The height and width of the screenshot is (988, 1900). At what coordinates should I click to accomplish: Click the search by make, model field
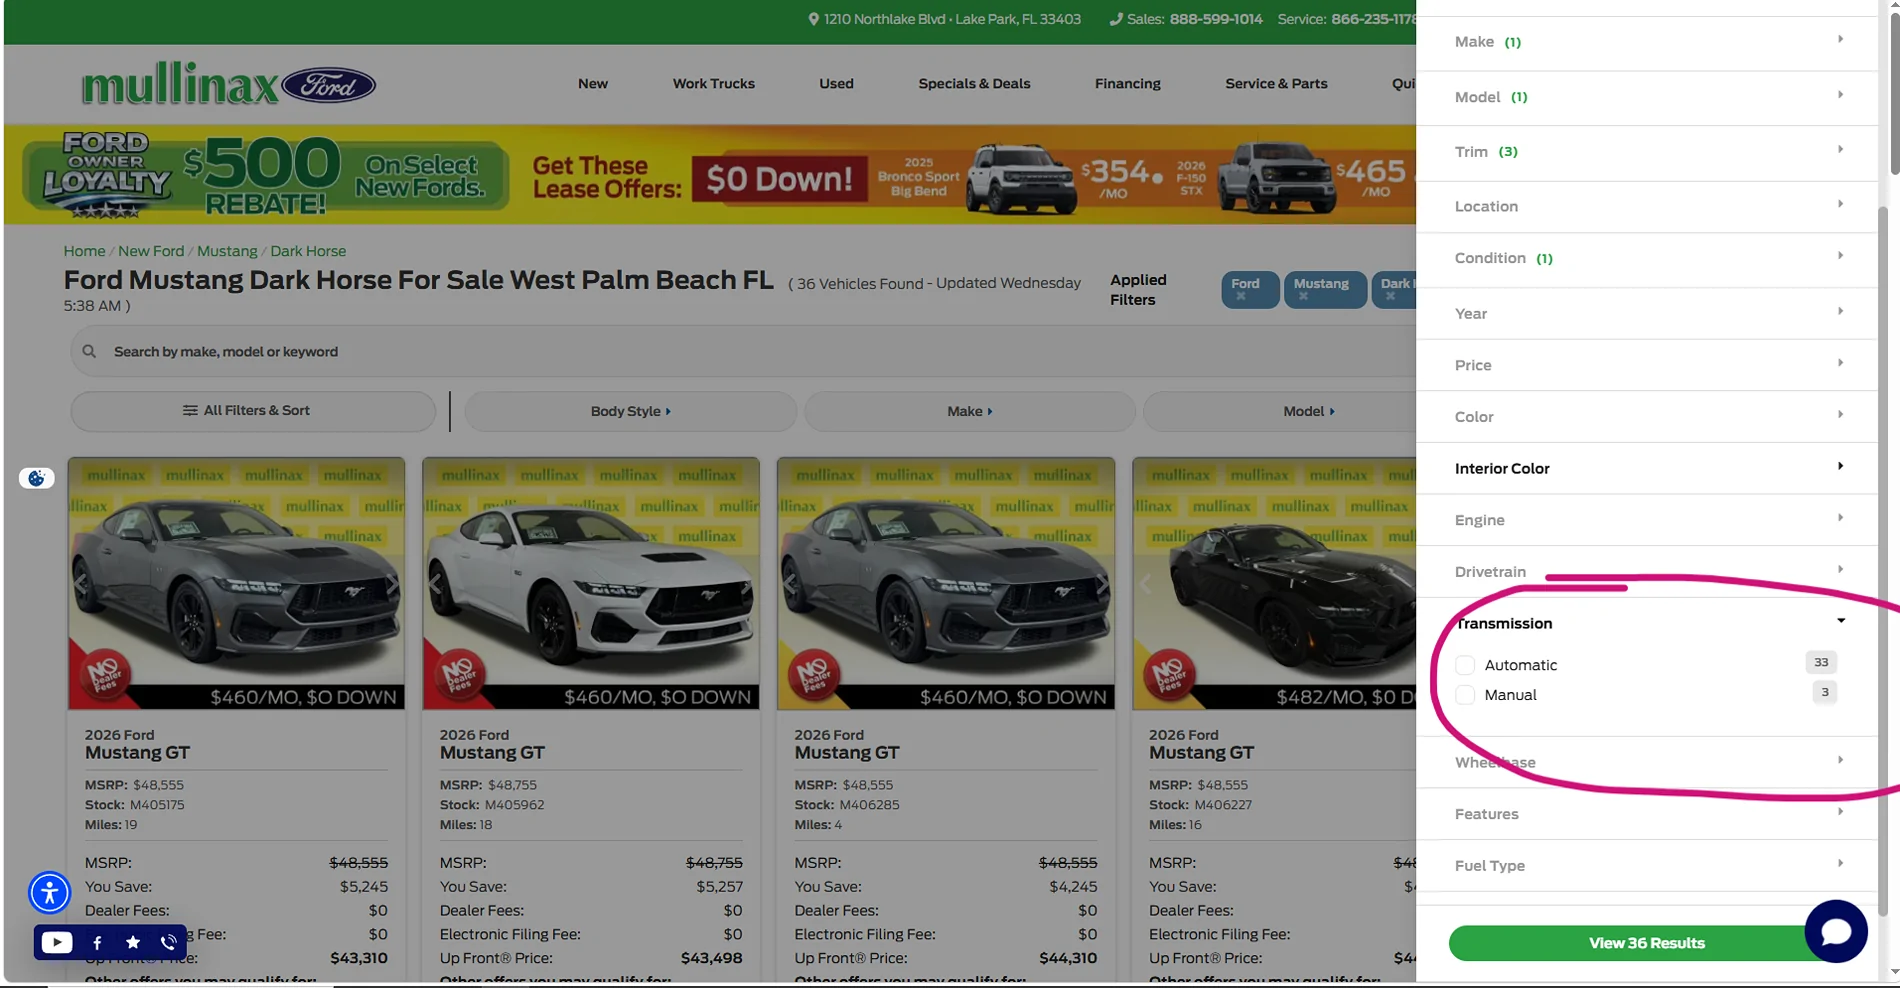click(743, 351)
